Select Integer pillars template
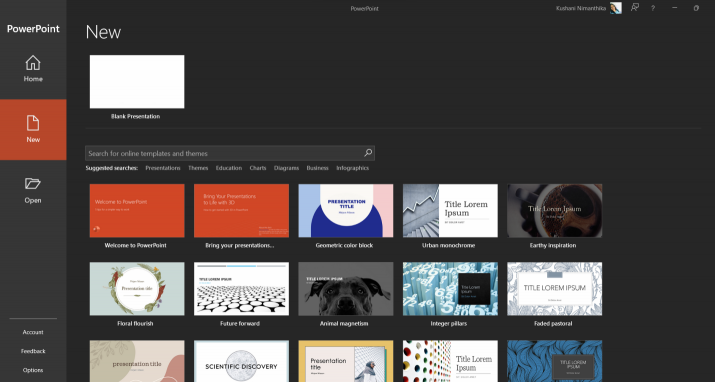 coord(450,289)
